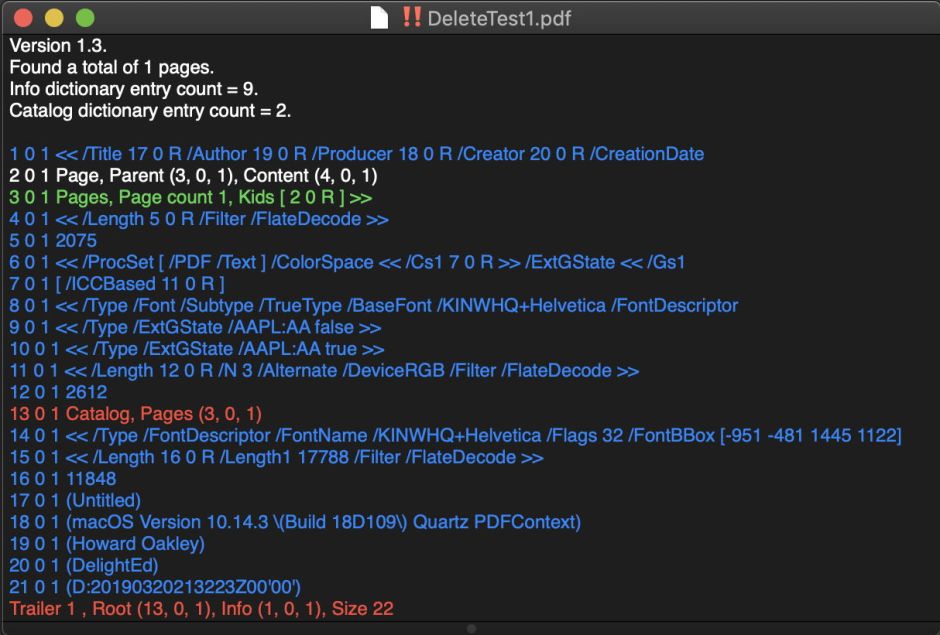940x635 pixels.
Task: Click the '14 0 1' FontDescriptor line
Action: 455,435
